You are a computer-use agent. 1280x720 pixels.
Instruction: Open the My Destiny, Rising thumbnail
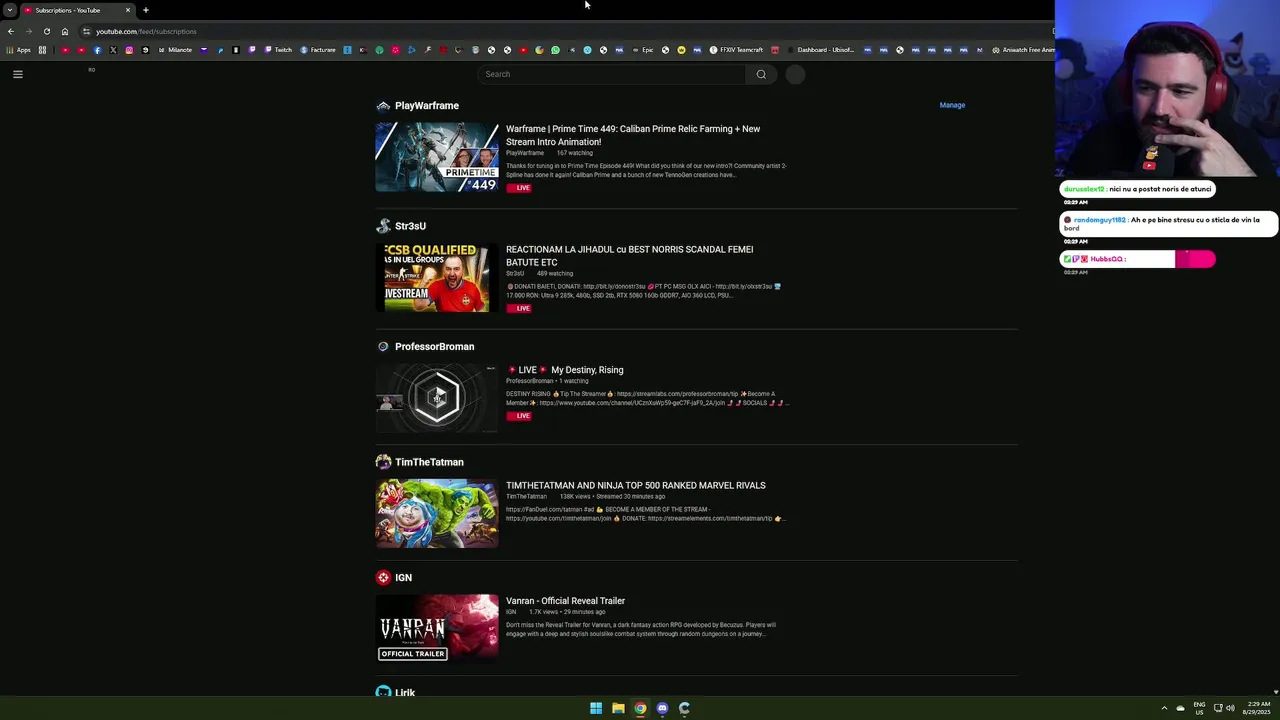pyautogui.click(x=437, y=398)
